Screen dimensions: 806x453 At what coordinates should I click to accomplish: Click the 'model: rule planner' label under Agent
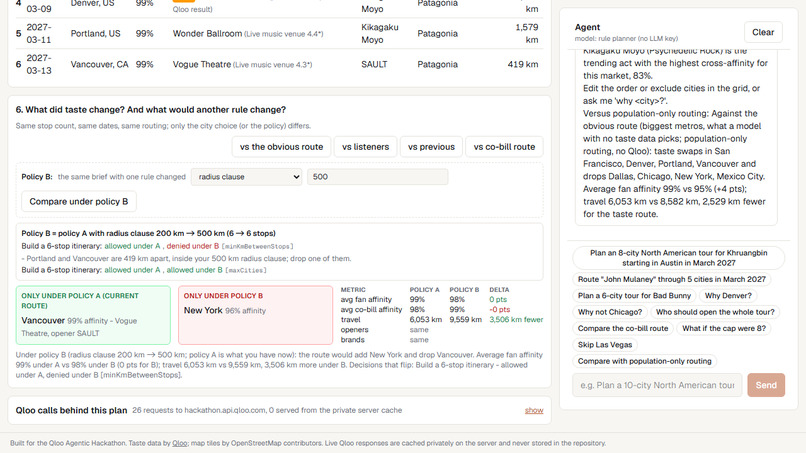pyautogui.click(x=626, y=39)
